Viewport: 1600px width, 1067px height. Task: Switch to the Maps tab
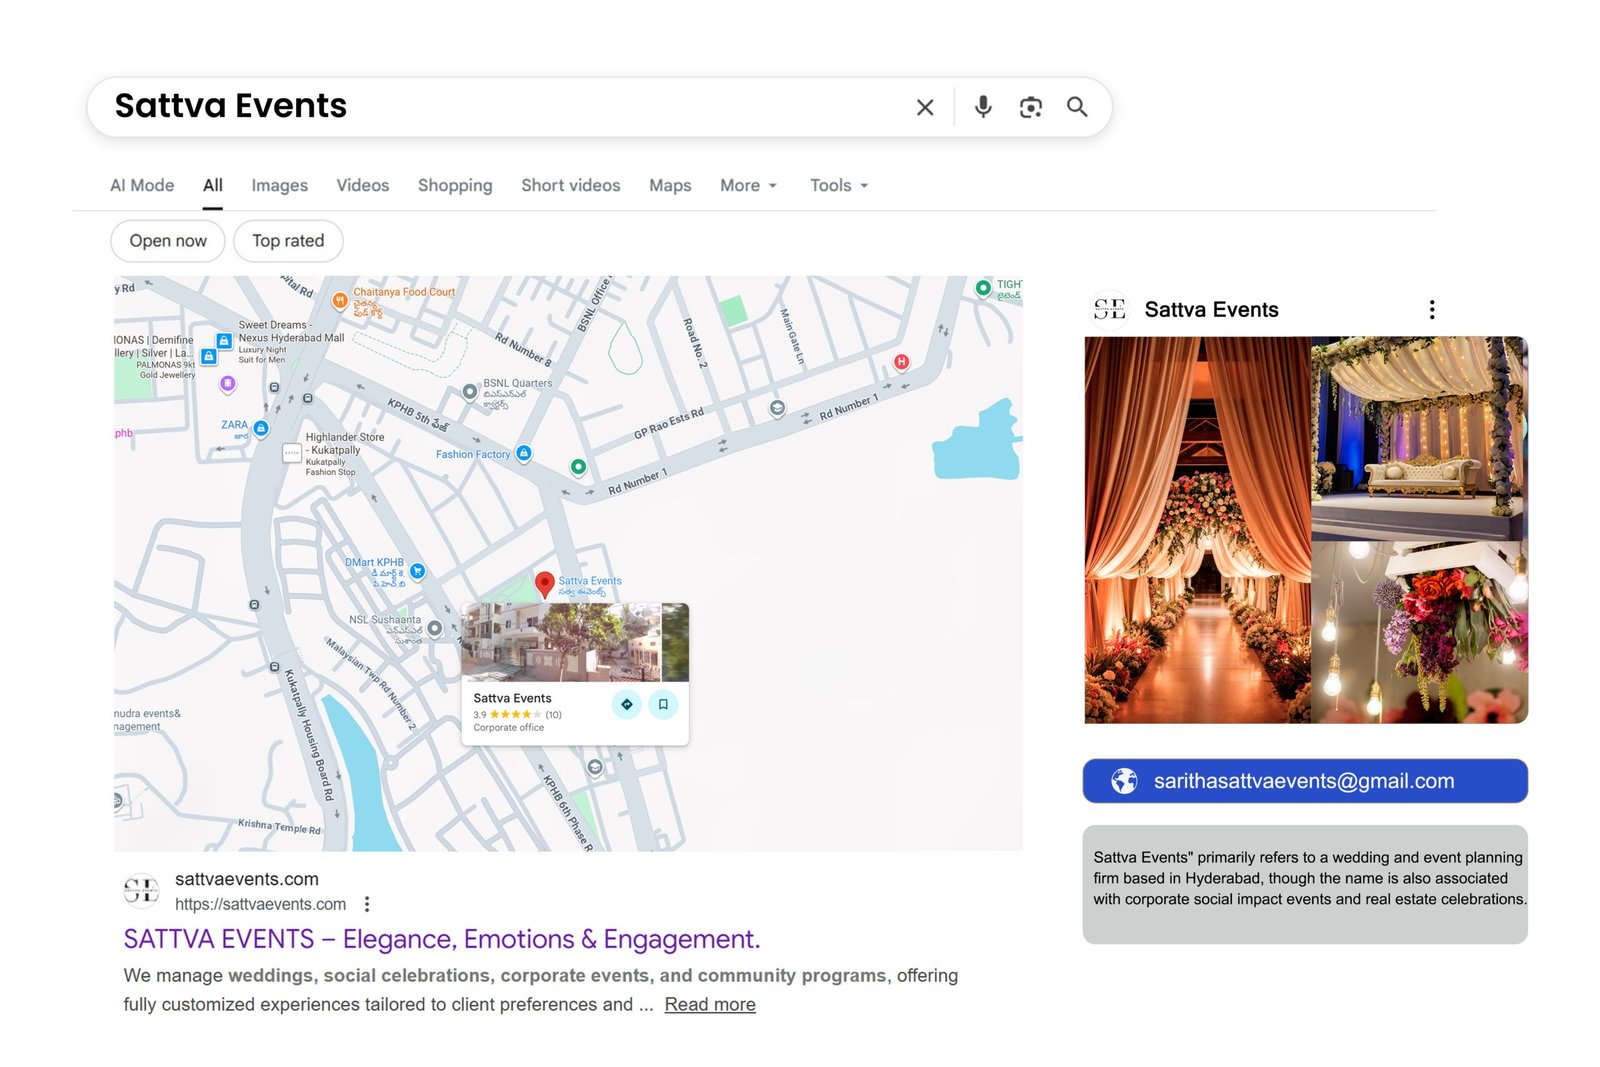click(670, 186)
